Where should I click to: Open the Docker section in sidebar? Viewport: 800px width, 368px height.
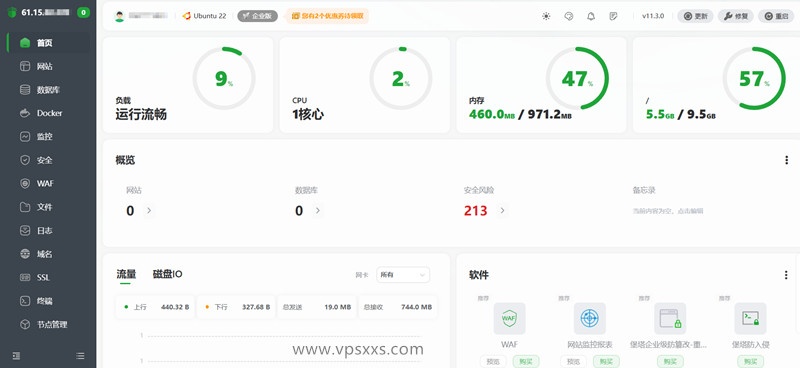coord(49,113)
